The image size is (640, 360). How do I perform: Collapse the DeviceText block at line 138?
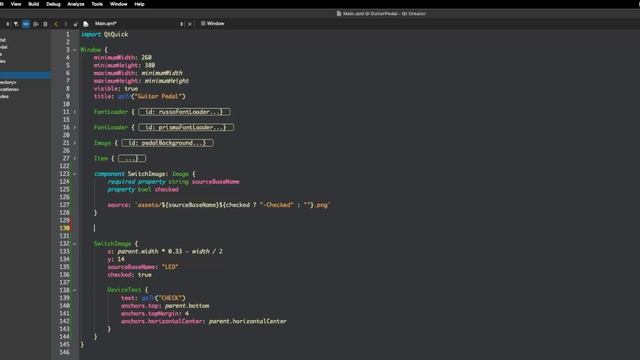(x=75, y=290)
